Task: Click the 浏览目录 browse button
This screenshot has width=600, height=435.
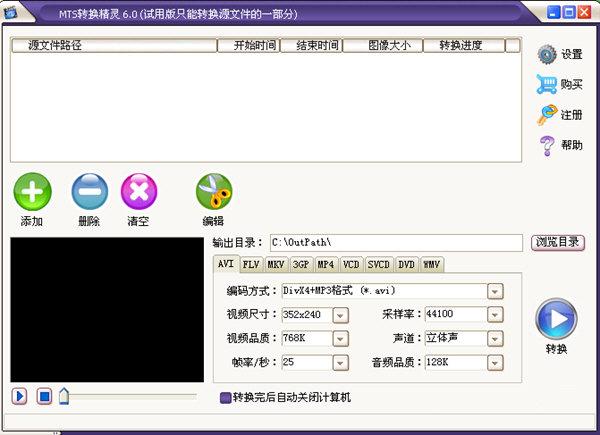Action: pos(558,243)
